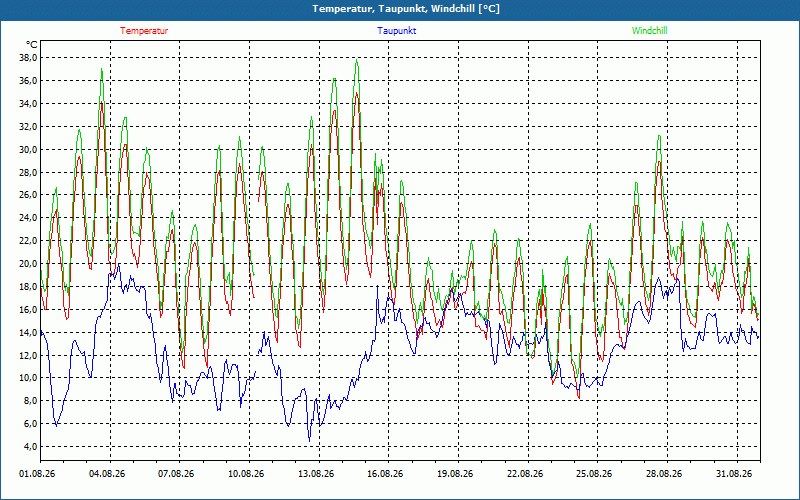This screenshot has height=500, width=800.
Task: Click the green Windchill legend label
Action: coord(649,31)
